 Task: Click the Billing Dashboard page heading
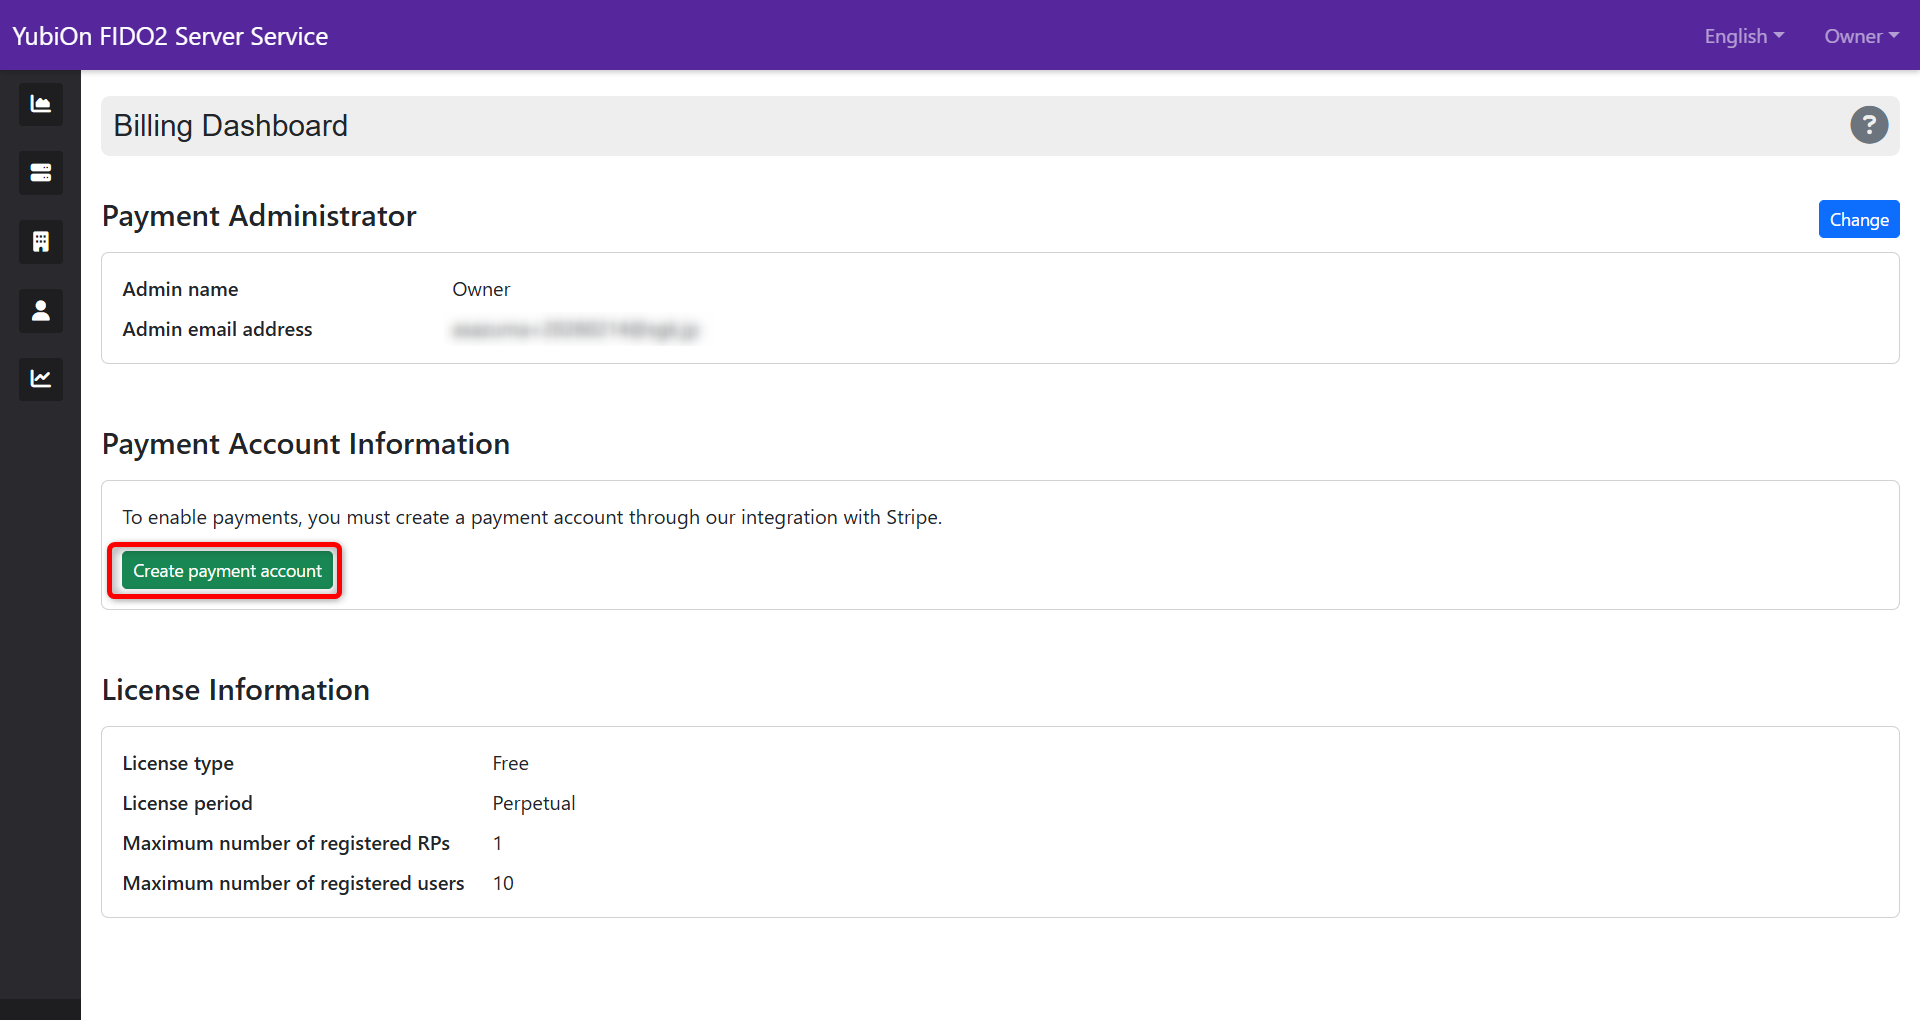tap(230, 125)
